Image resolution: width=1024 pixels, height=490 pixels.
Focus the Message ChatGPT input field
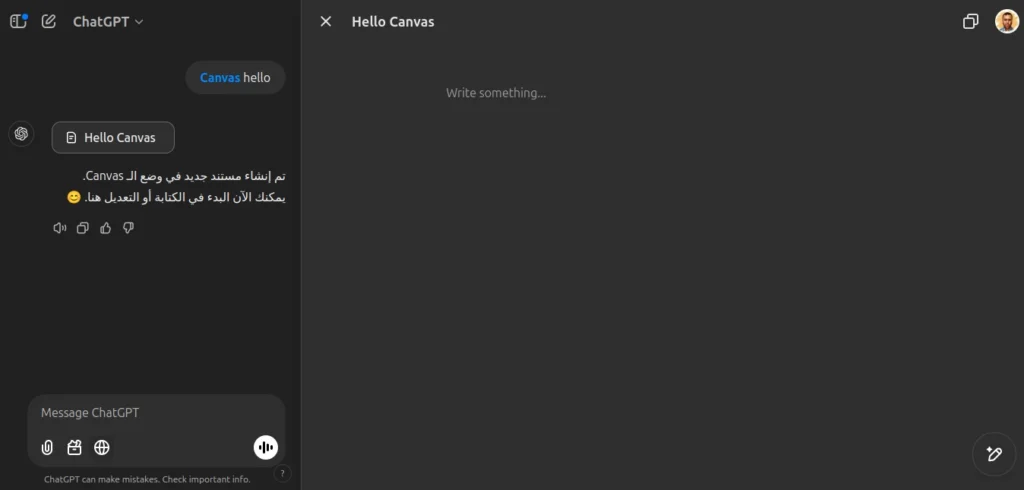(x=157, y=413)
